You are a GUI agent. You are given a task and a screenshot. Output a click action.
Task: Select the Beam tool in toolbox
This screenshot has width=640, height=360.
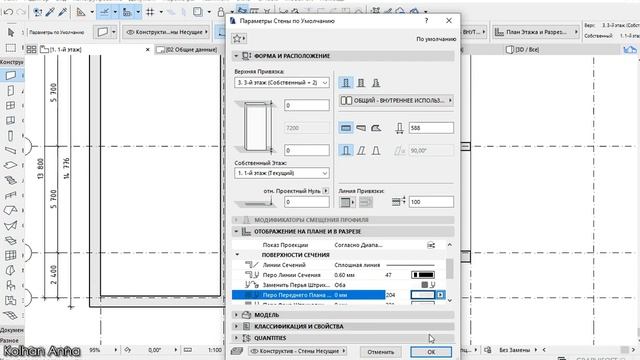tap(11, 150)
